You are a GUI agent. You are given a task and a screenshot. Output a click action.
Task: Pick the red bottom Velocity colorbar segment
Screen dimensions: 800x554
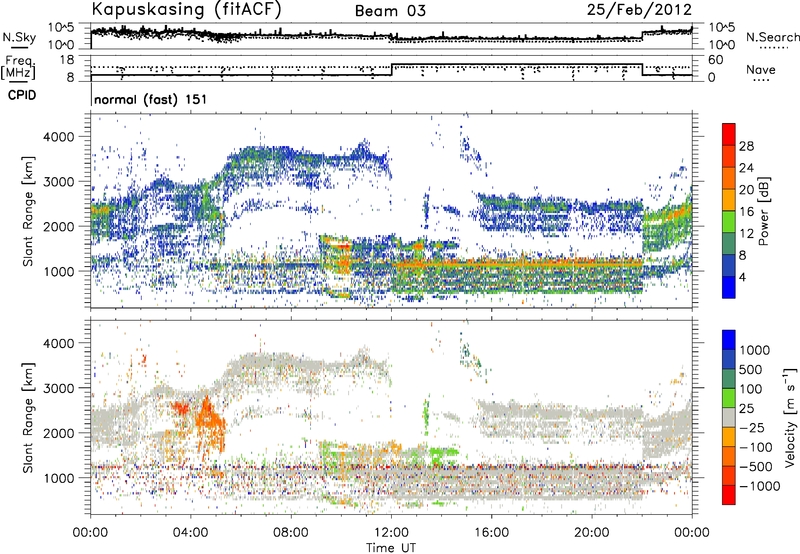point(729,495)
